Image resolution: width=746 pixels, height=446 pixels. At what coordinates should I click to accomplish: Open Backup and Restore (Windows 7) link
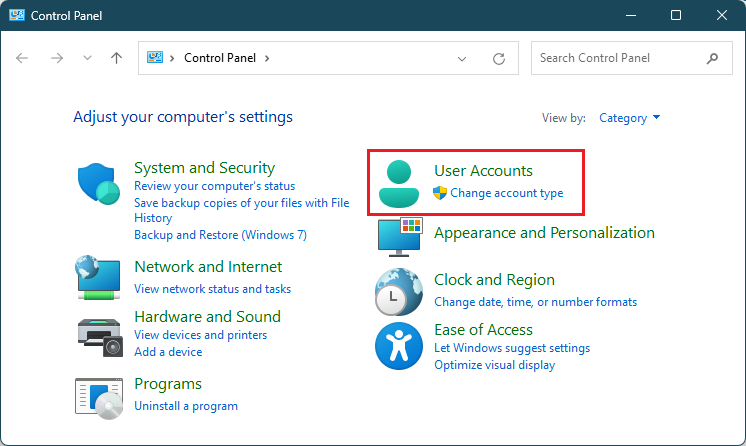pos(220,235)
